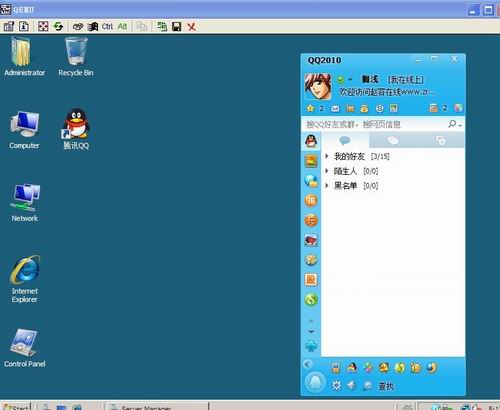Click the QQ penguin sidebar icon
Image resolution: width=500 pixels, height=410 pixels.
[311, 141]
